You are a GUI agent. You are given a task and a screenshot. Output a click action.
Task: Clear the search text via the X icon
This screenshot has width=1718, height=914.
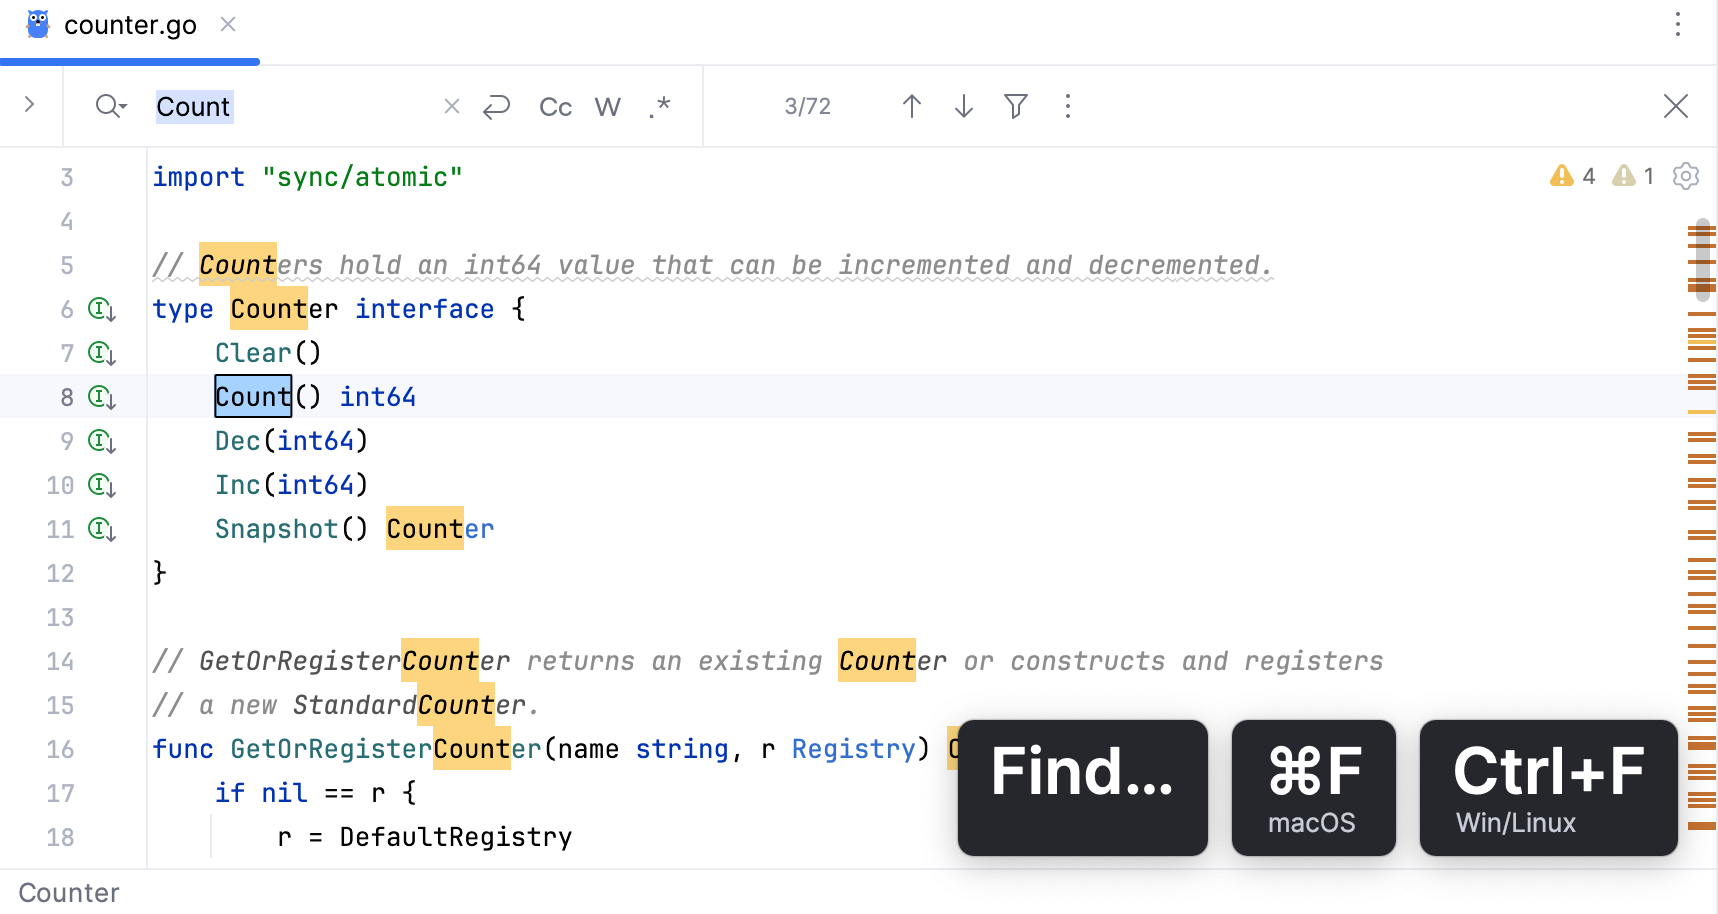point(452,106)
